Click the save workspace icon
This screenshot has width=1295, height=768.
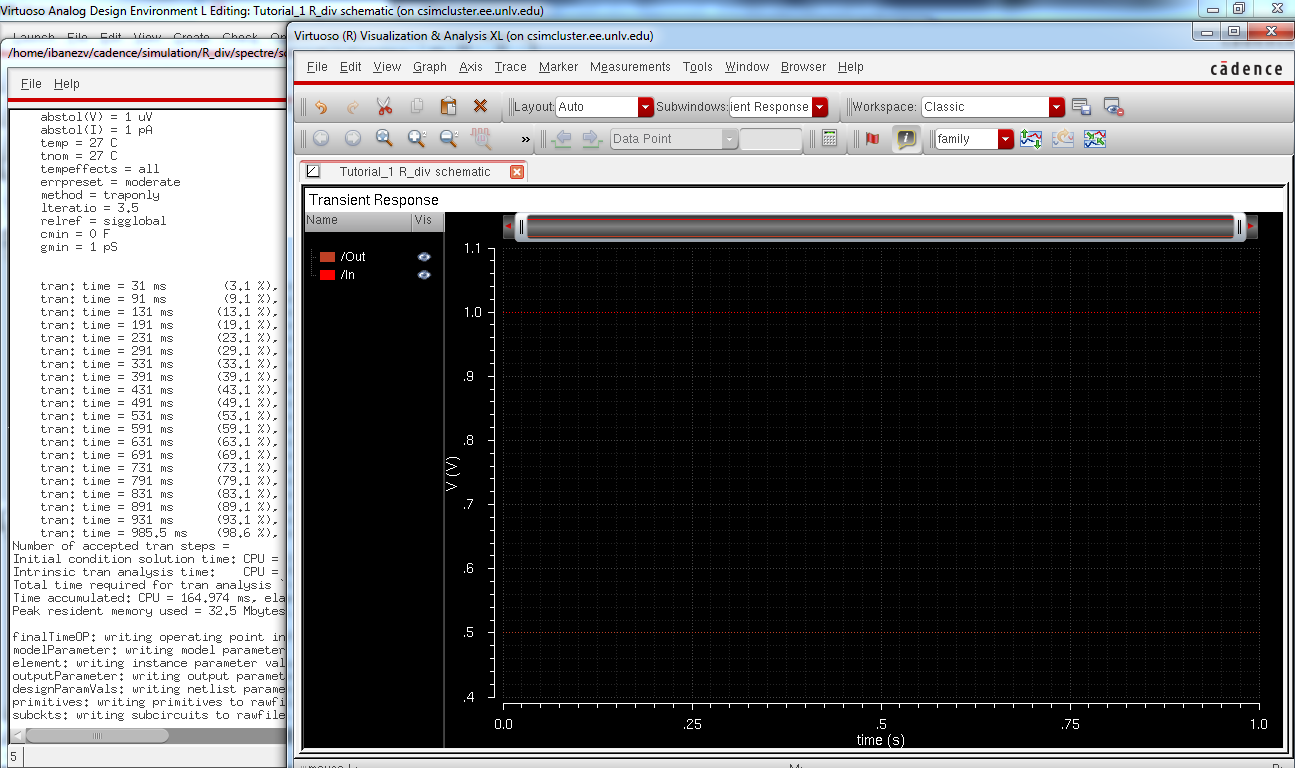[1081, 107]
